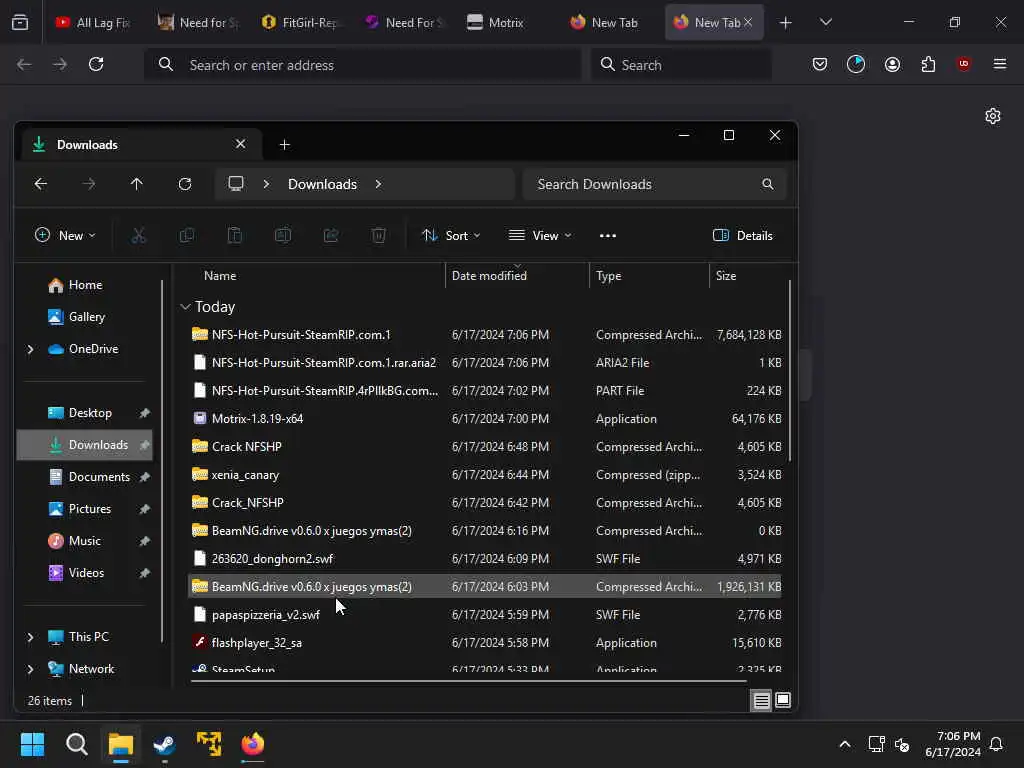The width and height of the screenshot is (1024, 768).
Task: Click the file list horizontal scrollbar
Action: click(468, 680)
